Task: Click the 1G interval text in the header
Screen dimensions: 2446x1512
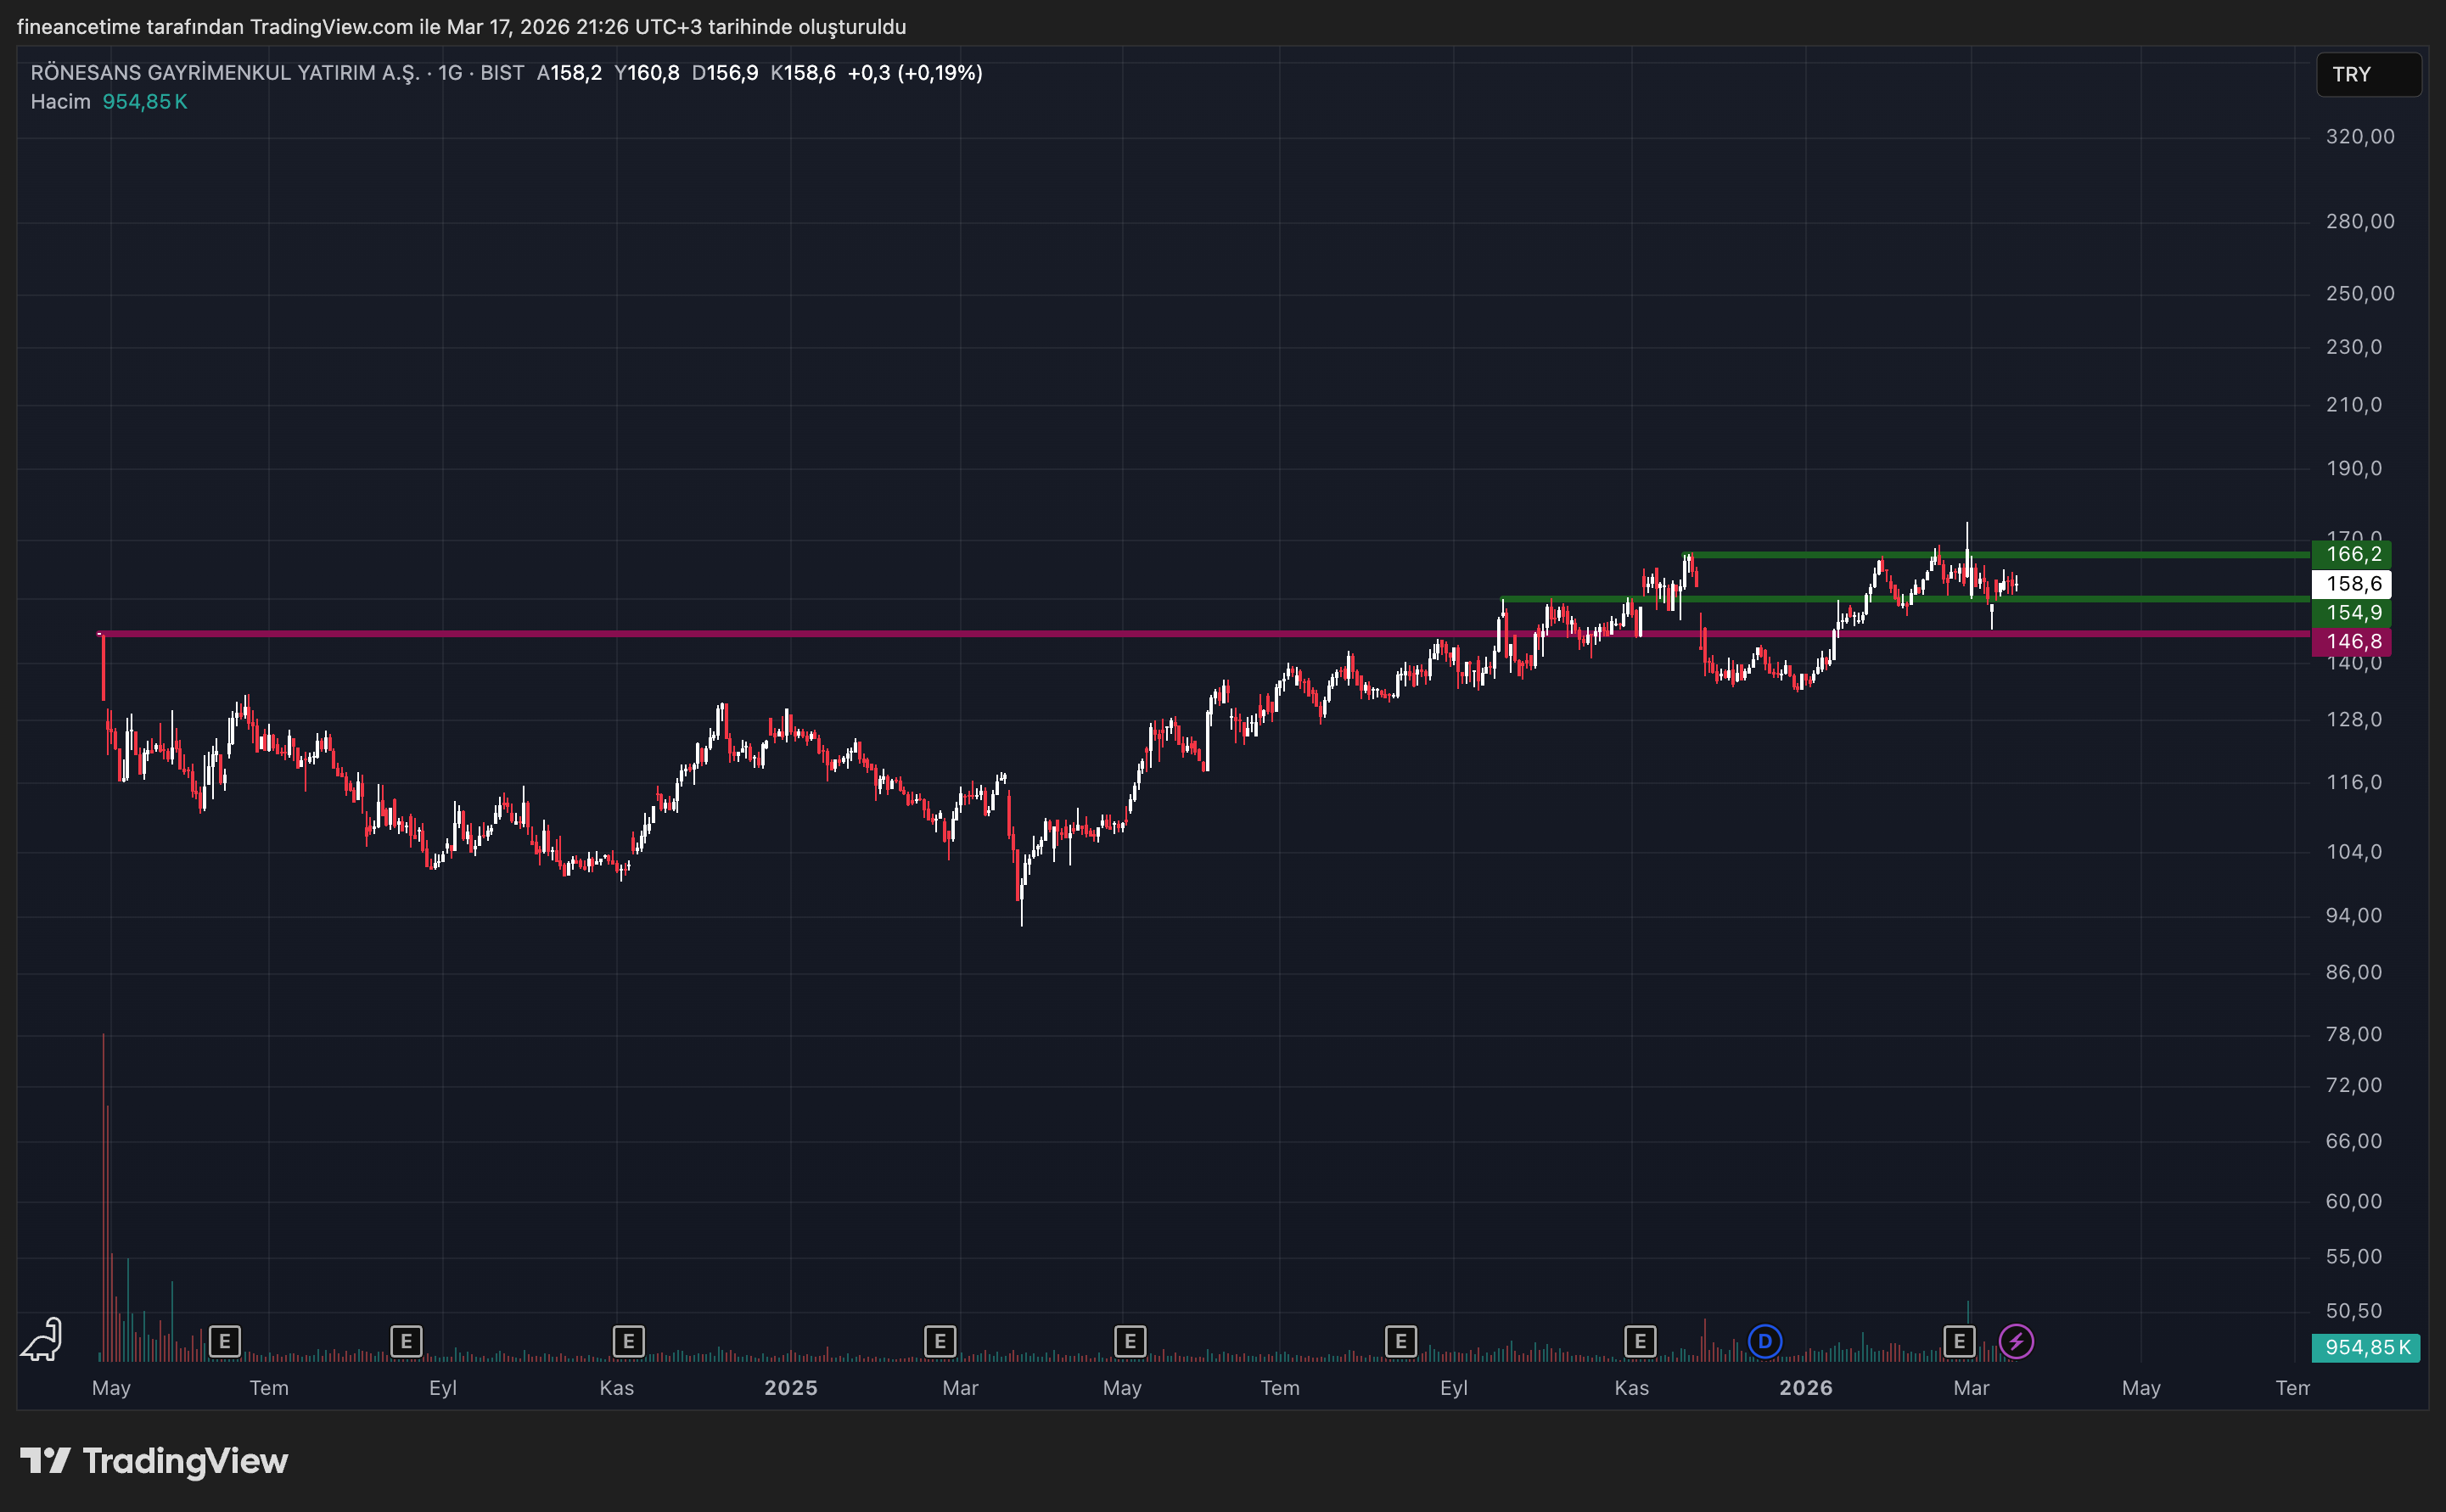Action: point(450,73)
